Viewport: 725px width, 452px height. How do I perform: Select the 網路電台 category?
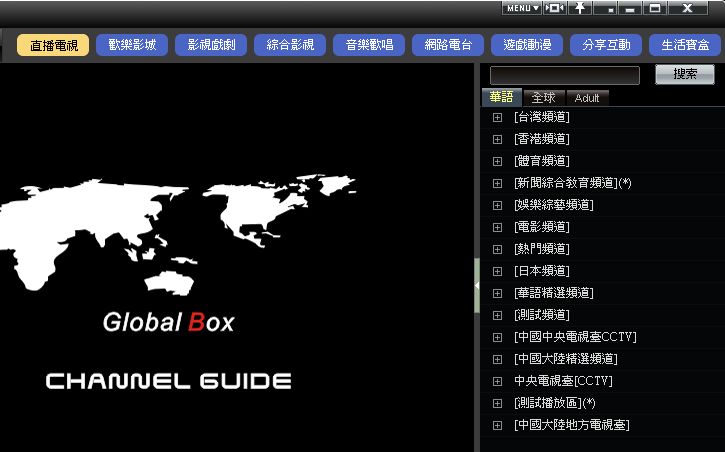[449, 45]
